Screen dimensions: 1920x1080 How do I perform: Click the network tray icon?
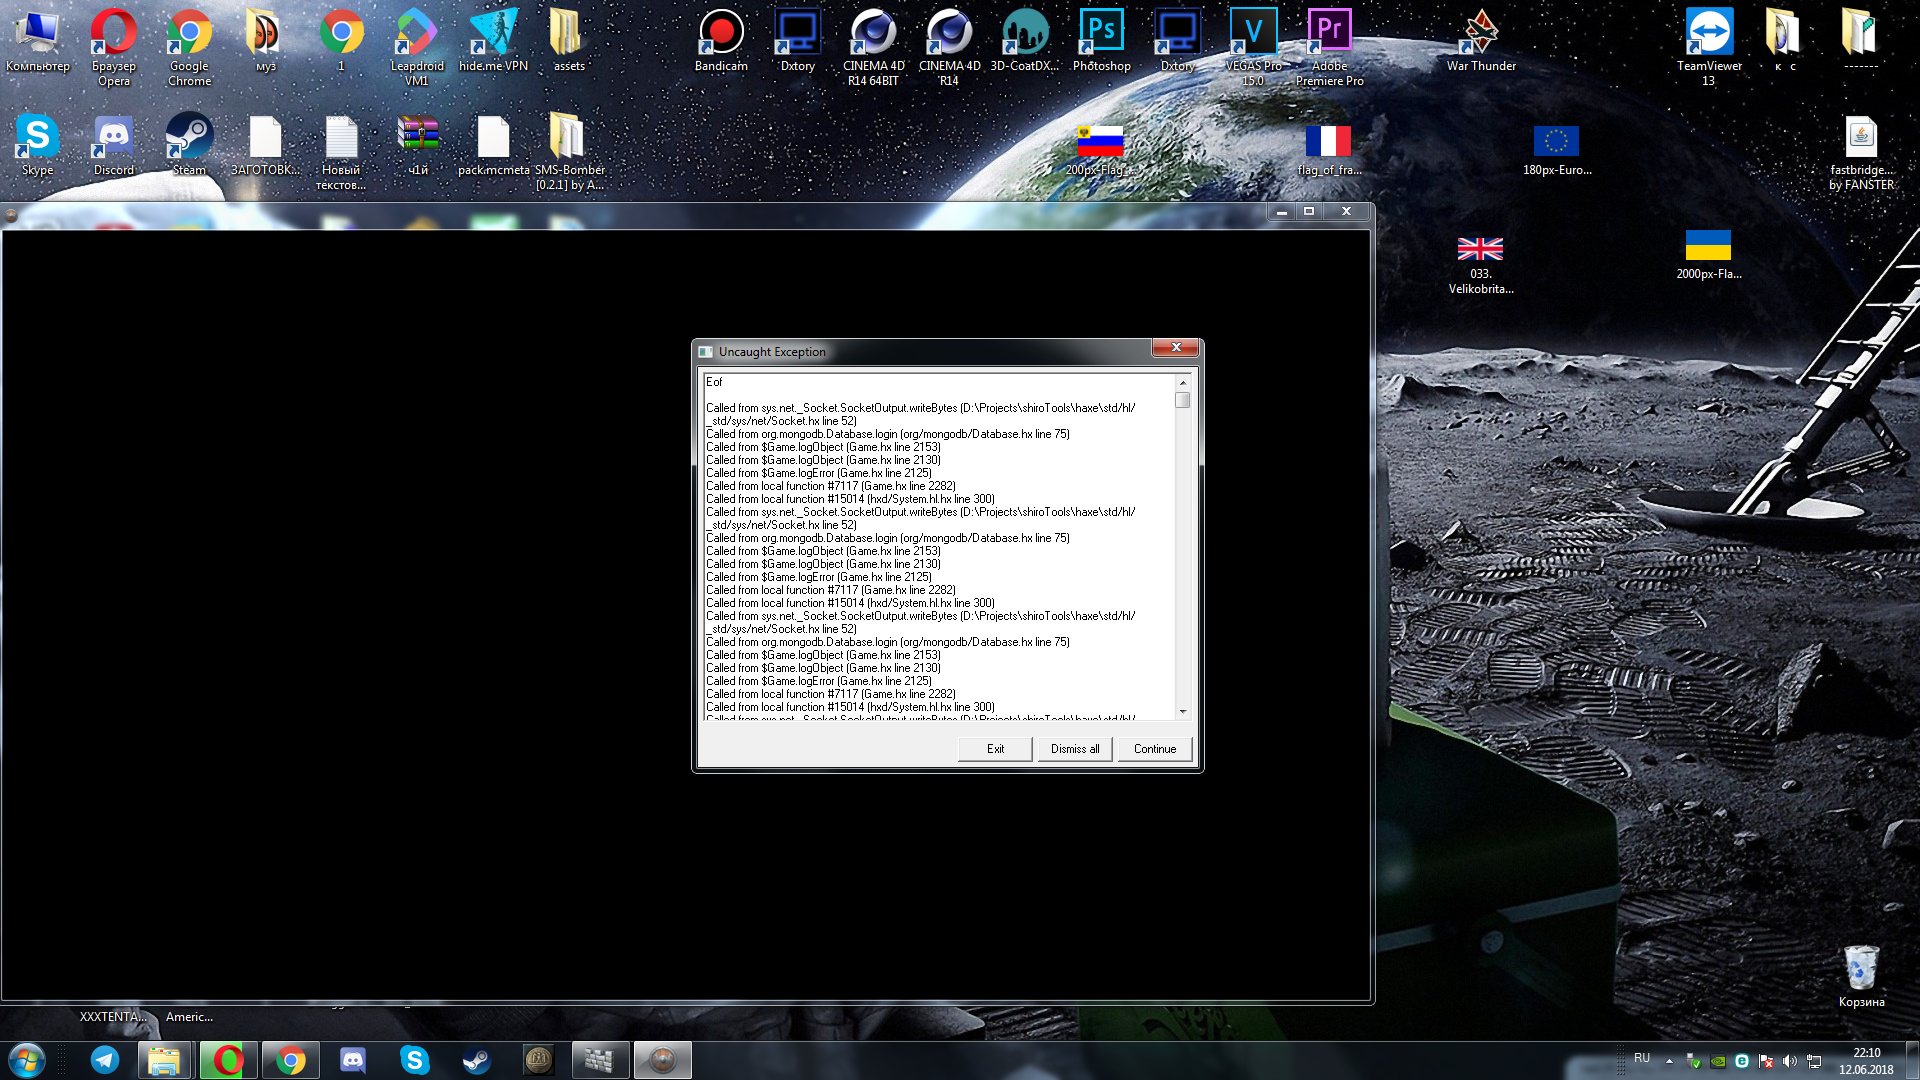coord(1814,1061)
